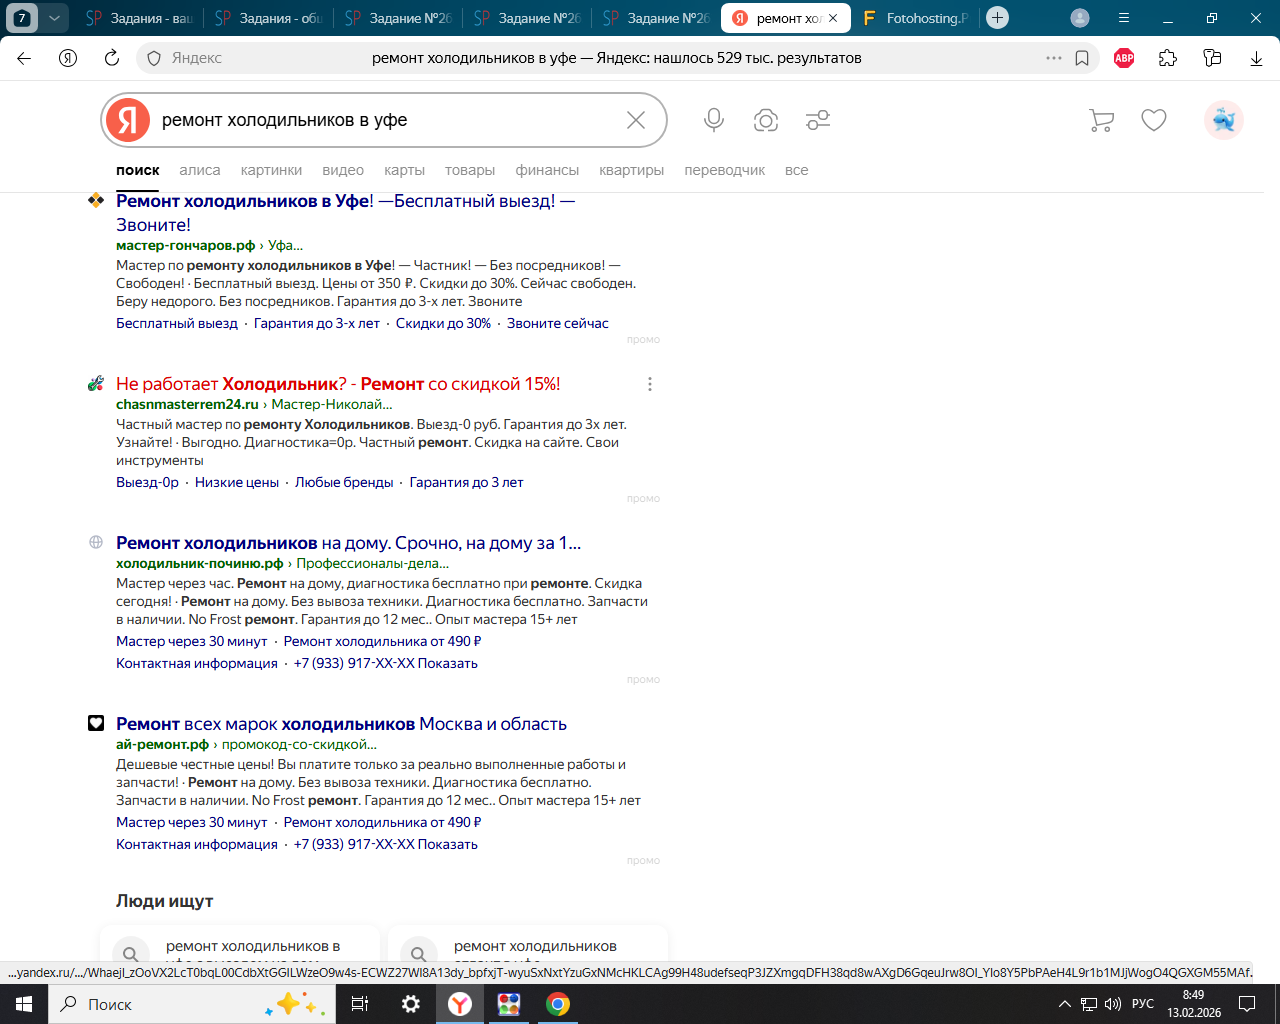The height and width of the screenshot is (1024, 1280).
Task: Start voice search with microphone icon
Action: click(714, 120)
